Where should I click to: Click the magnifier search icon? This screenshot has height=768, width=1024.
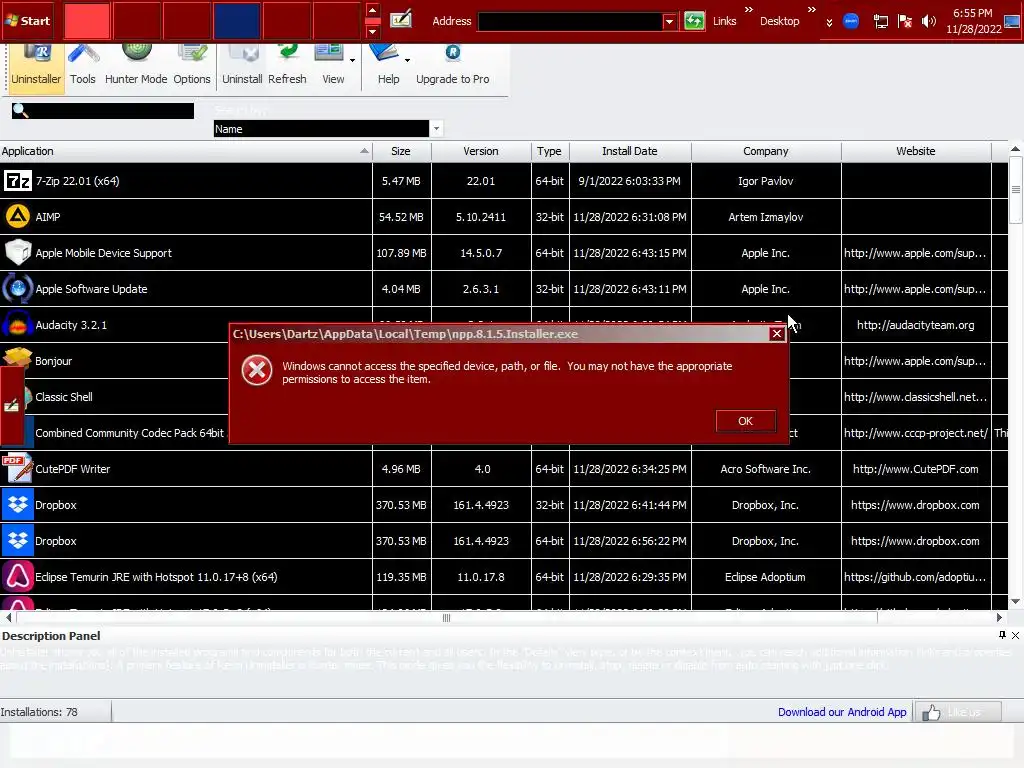pos(20,110)
